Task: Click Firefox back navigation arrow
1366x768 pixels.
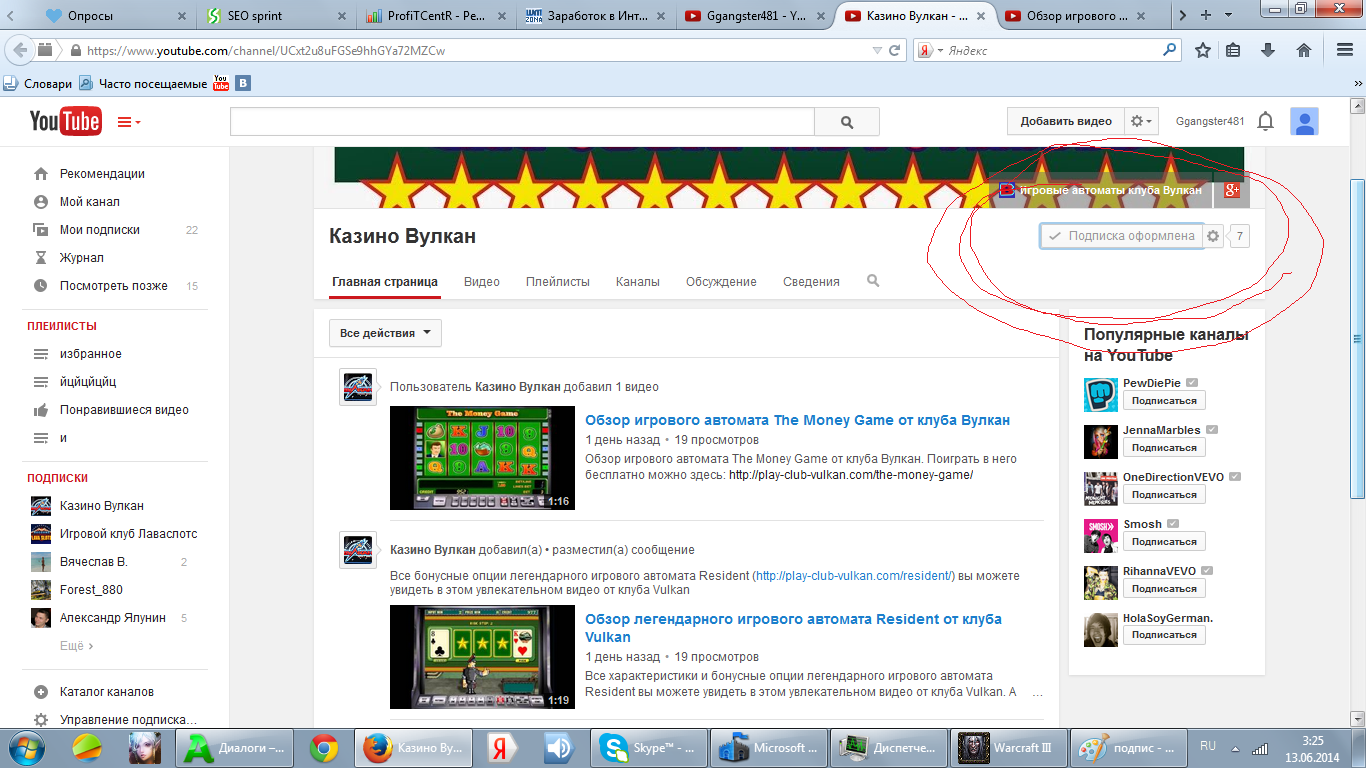Action: tap(21, 50)
